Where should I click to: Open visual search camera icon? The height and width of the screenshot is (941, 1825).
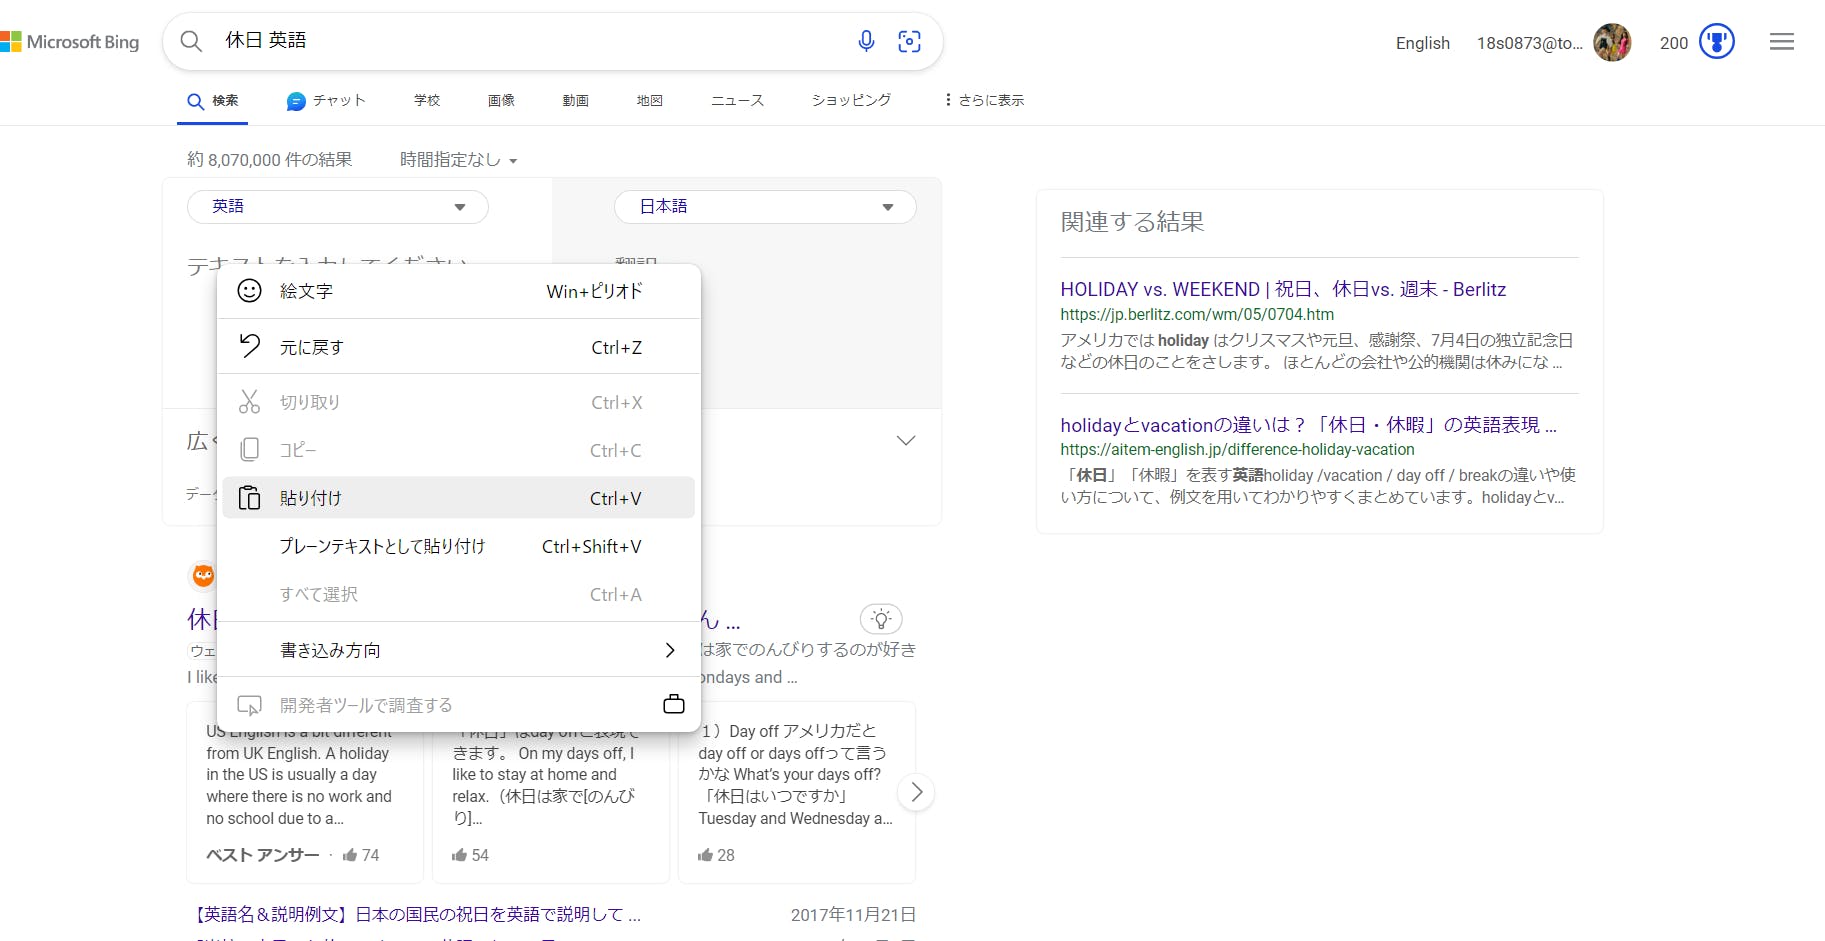point(909,41)
